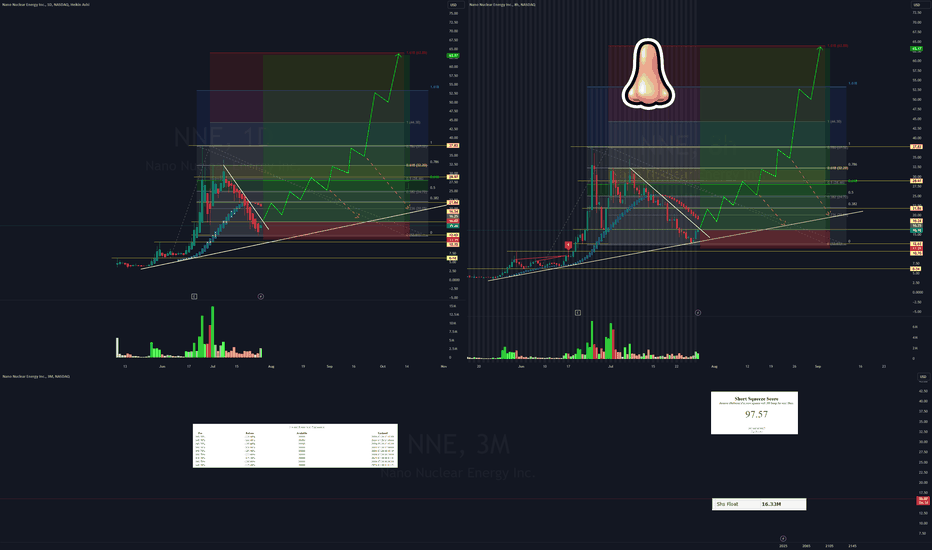Click the 2145 label on the 3M time axis
932x550 pixels.
[852, 546]
